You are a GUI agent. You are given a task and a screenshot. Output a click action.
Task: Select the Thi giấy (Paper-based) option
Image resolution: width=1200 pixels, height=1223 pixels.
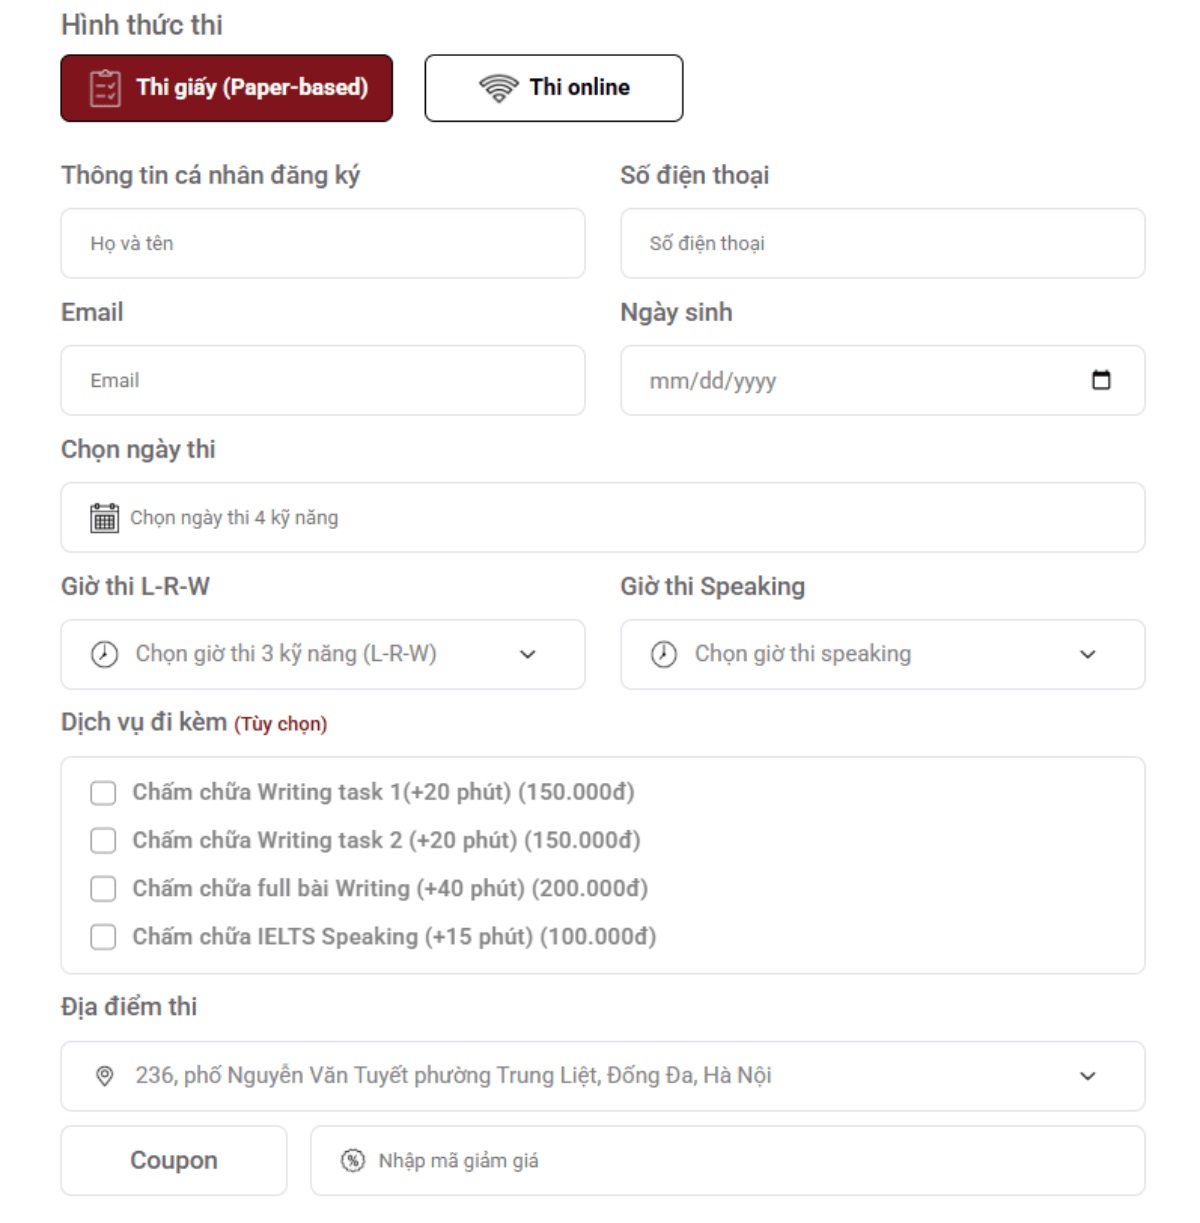(227, 88)
